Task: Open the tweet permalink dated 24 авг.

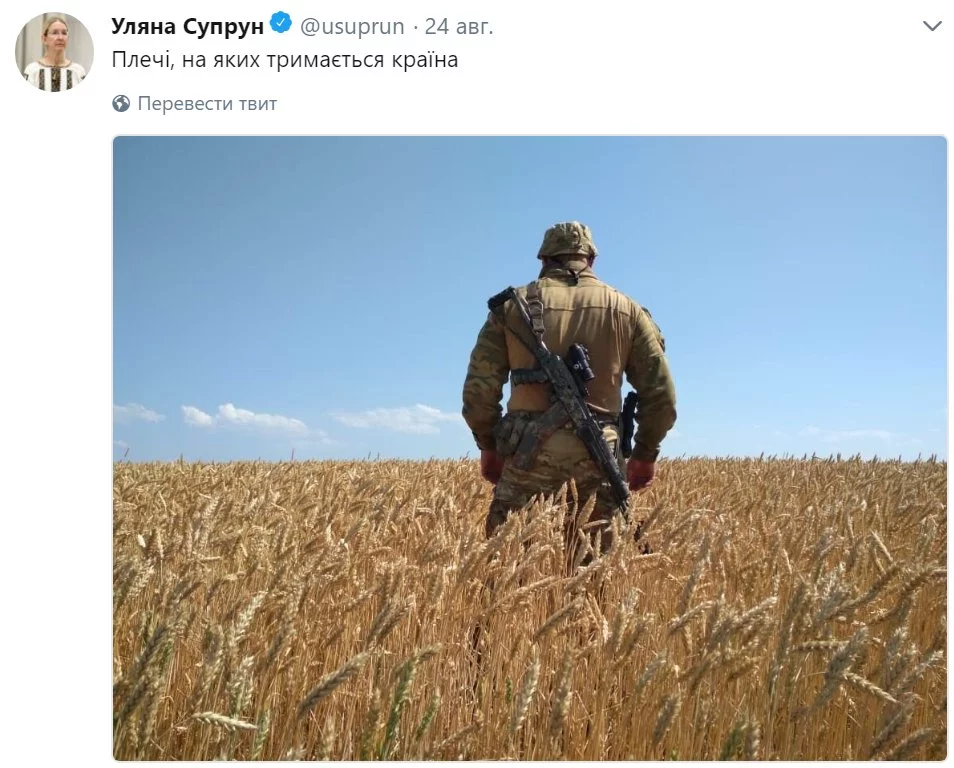Action: click(459, 26)
